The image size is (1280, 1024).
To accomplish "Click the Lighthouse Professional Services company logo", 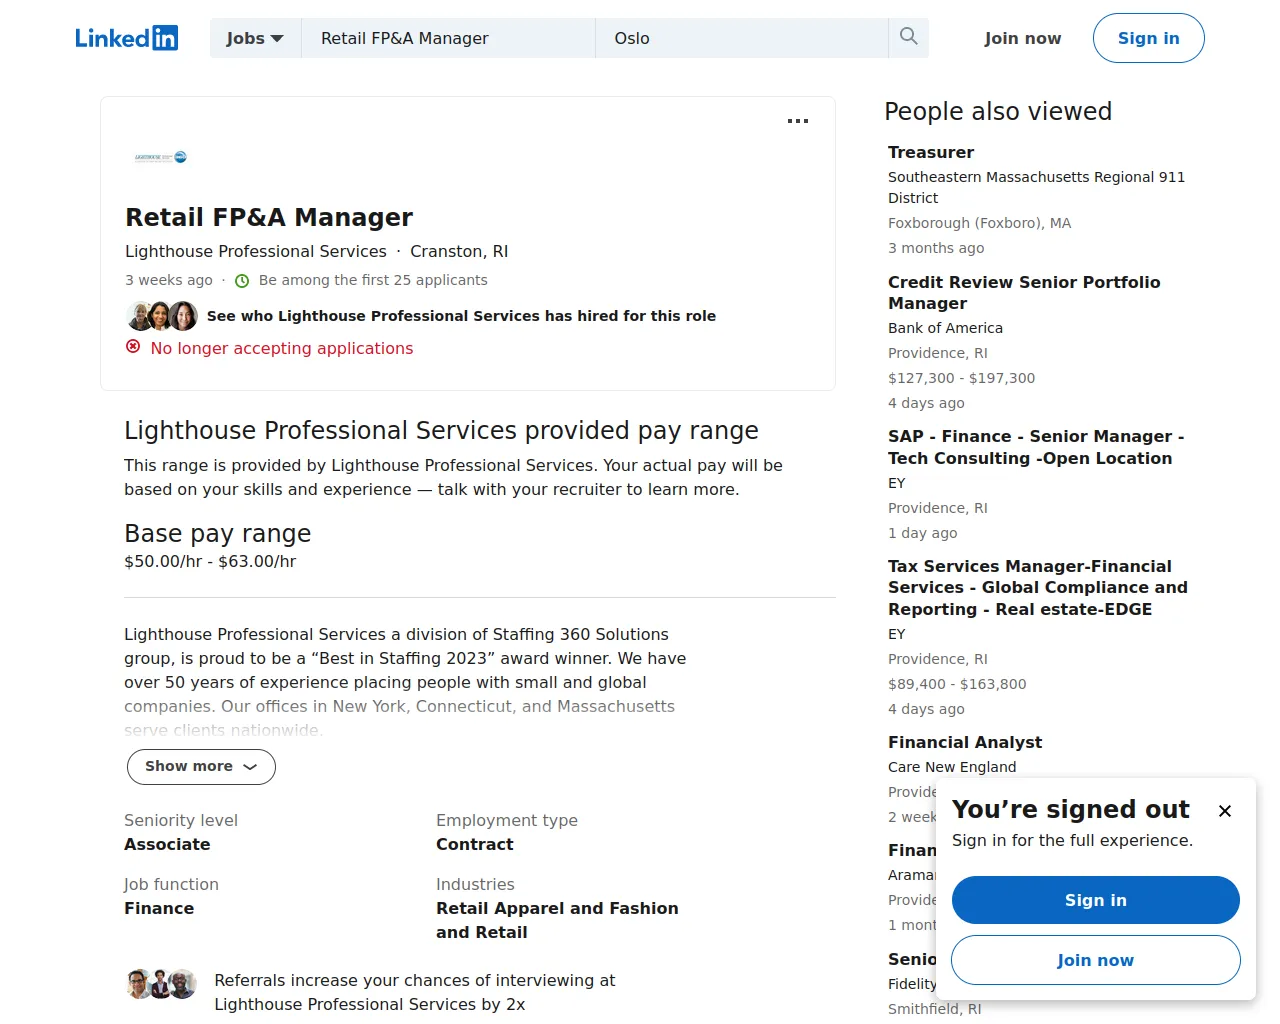I will tap(161, 157).
